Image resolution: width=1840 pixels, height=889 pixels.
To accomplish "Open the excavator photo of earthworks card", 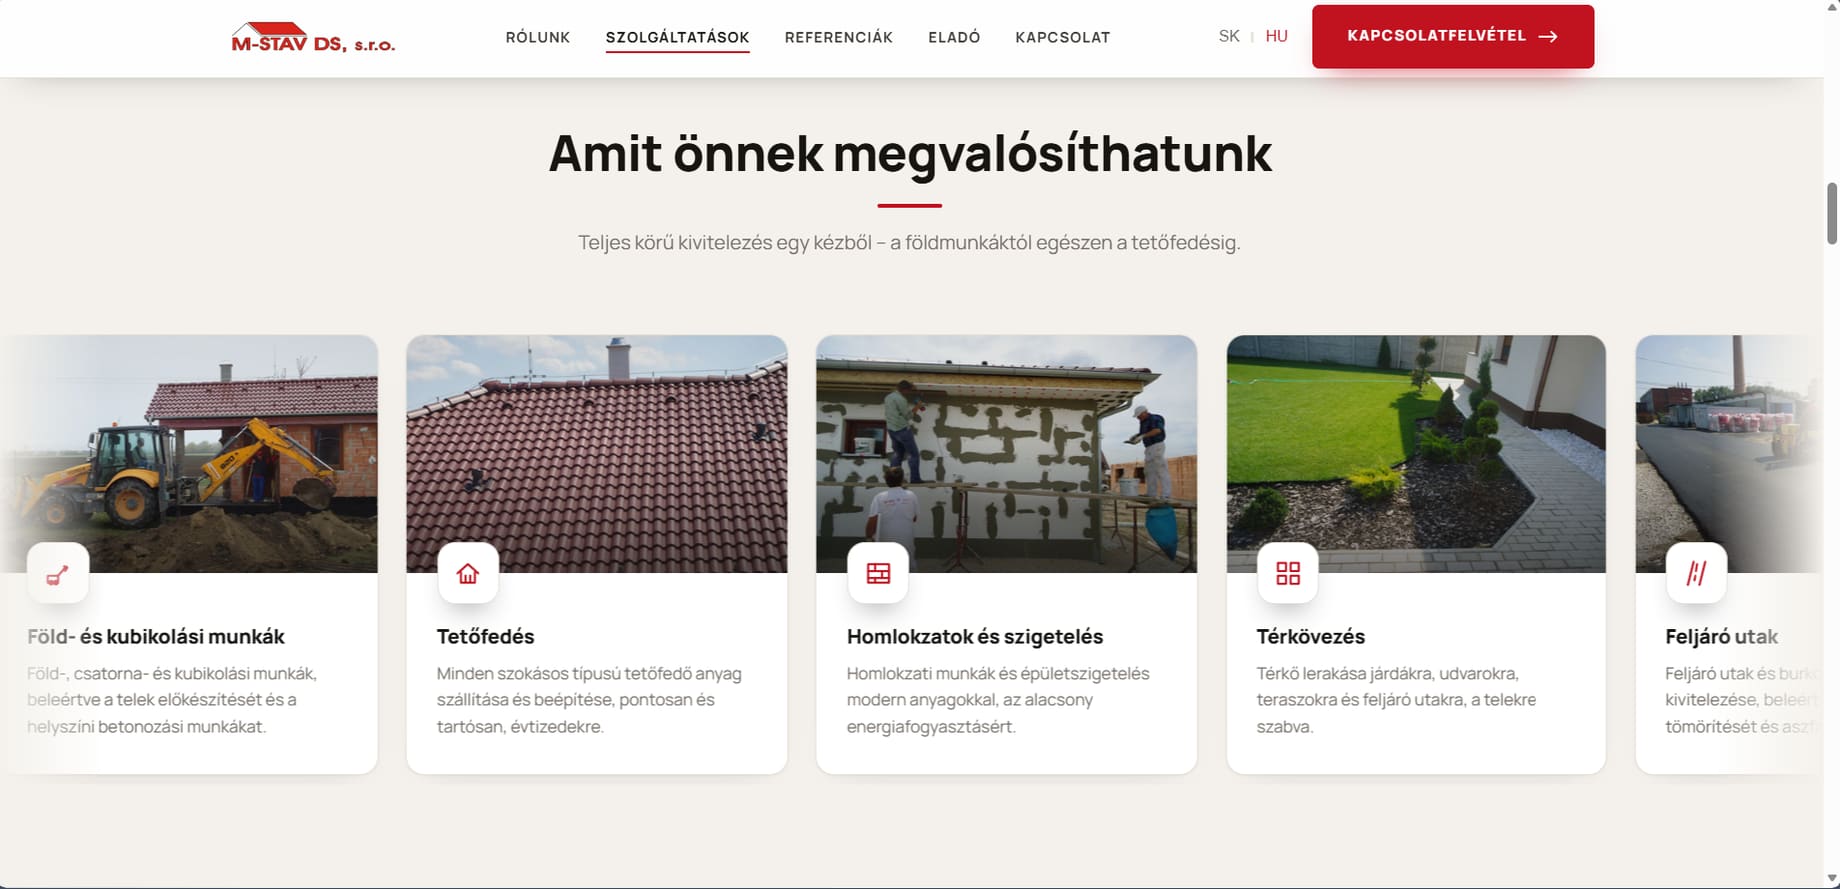I will point(189,454).
